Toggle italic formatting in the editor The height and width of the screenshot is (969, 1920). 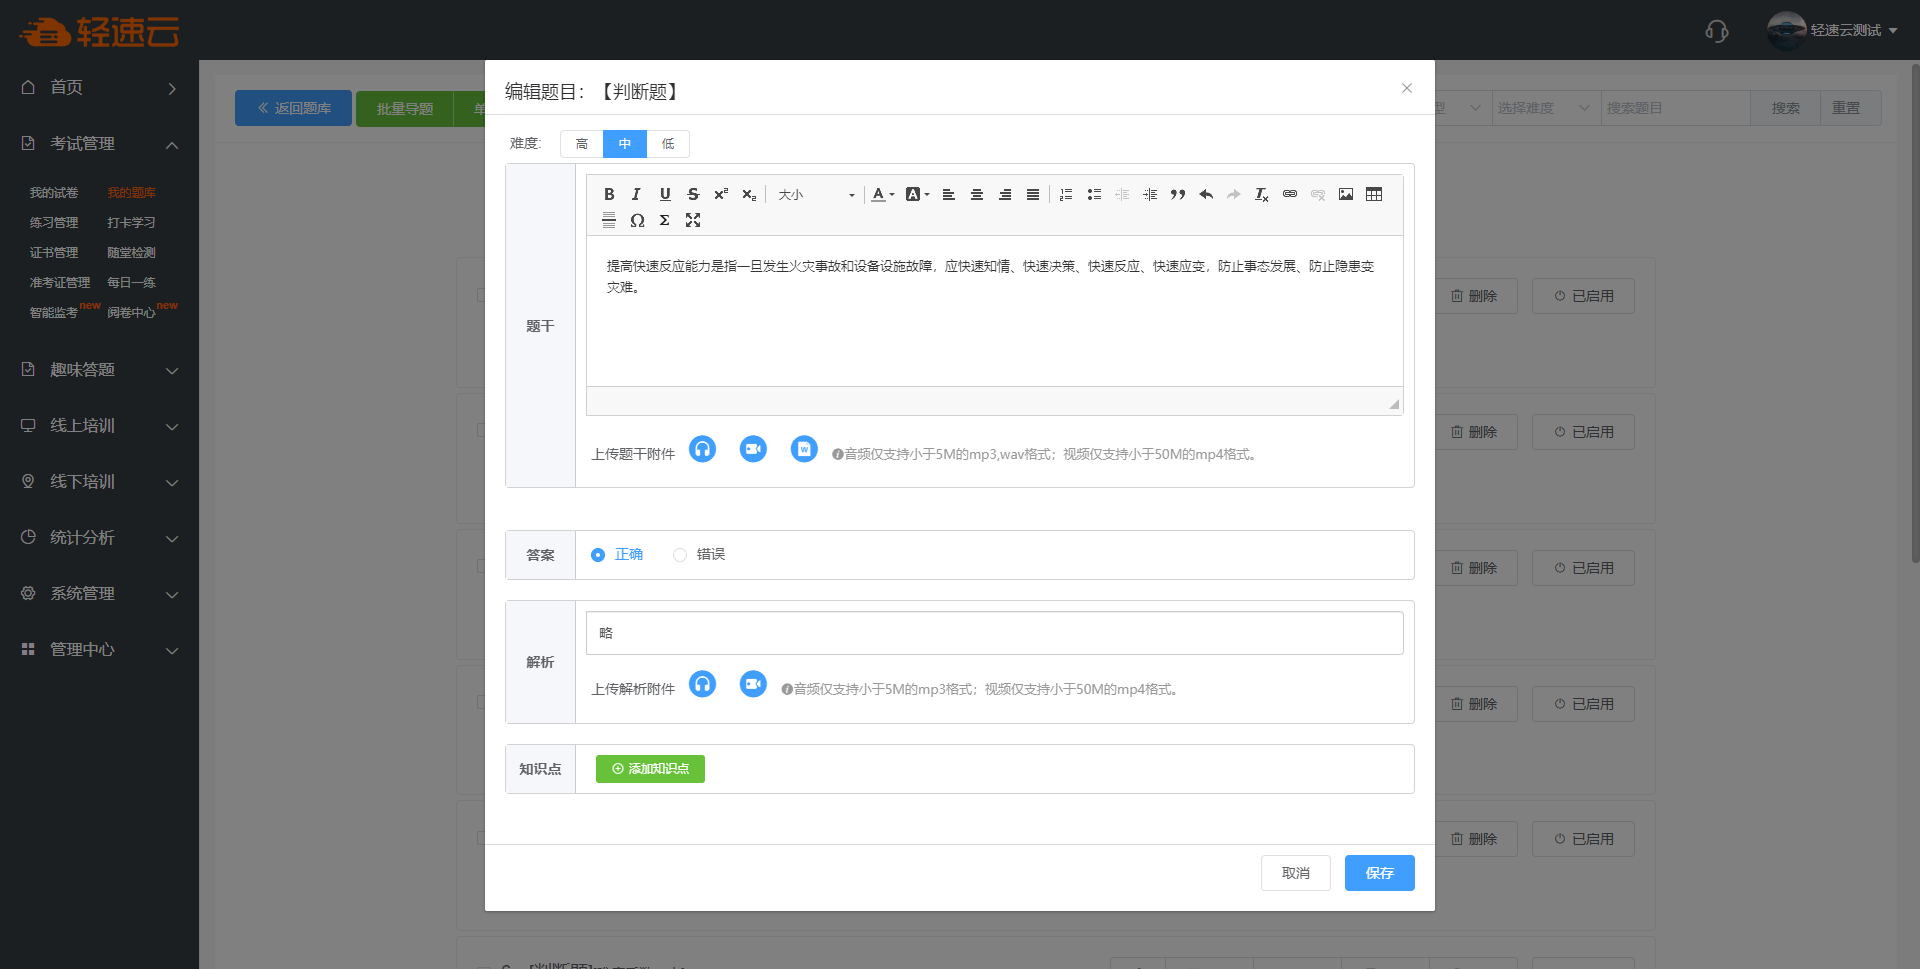click(636, 194)
